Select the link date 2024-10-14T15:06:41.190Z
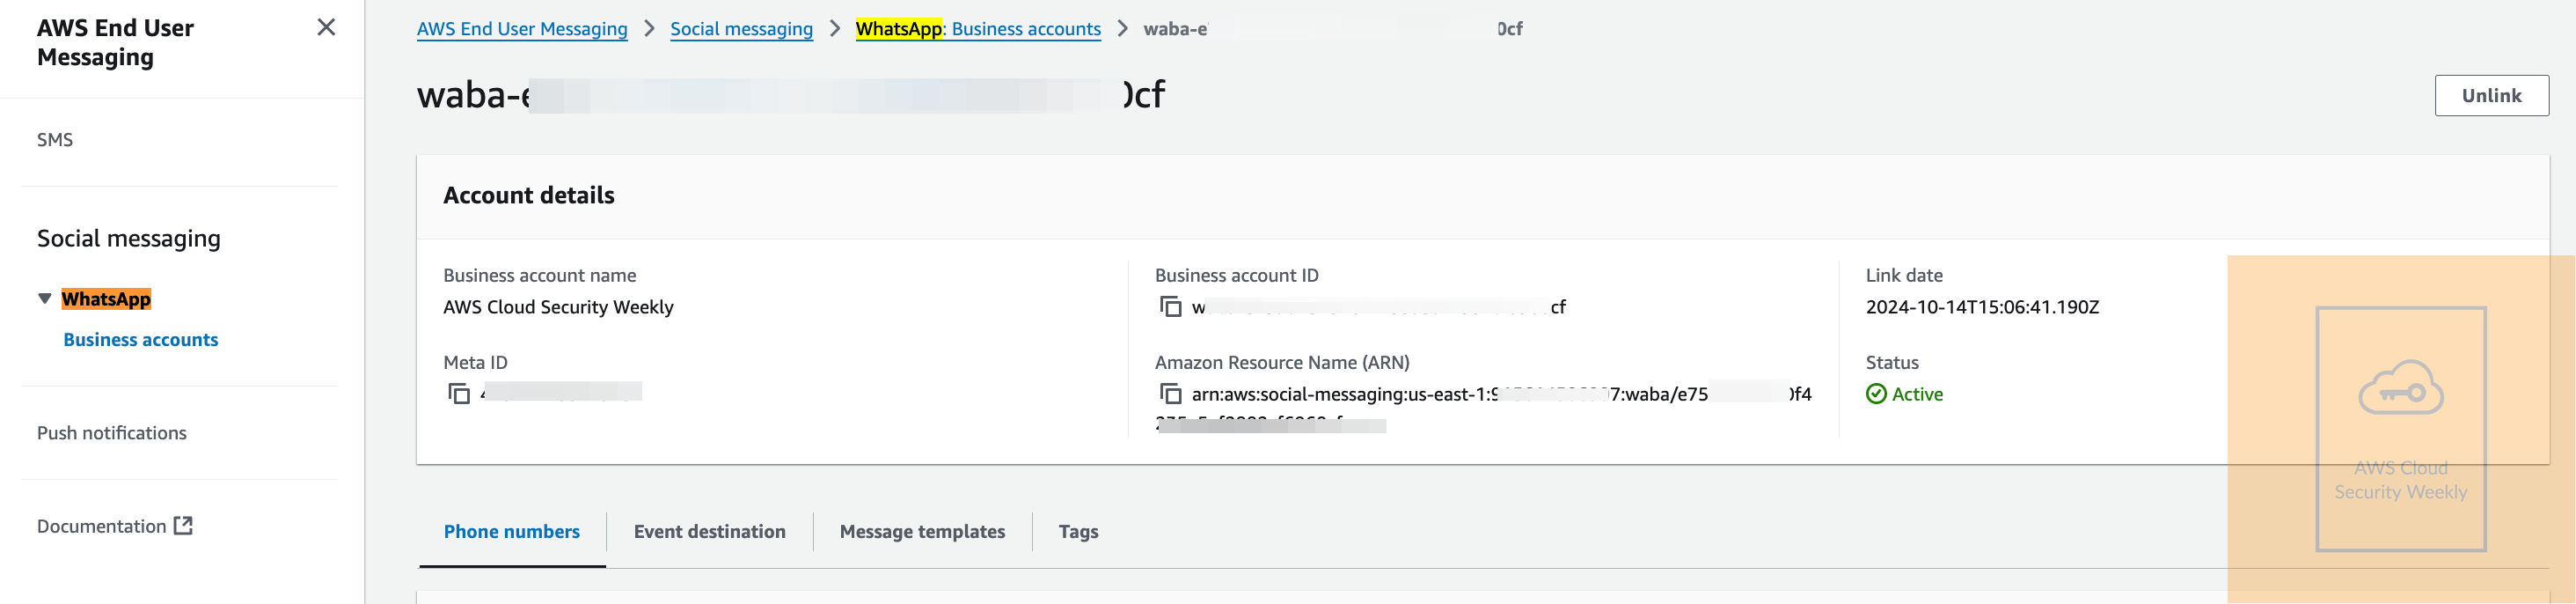This screenshot has width=2576, height=604. click(x=1982, y=307)
